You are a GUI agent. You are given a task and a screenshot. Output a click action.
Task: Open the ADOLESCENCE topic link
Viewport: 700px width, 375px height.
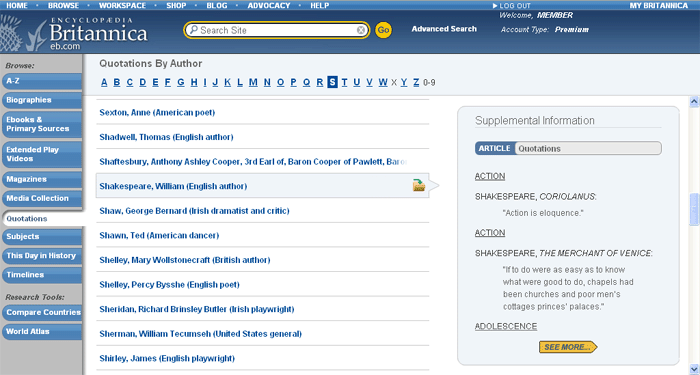[506, 326]
